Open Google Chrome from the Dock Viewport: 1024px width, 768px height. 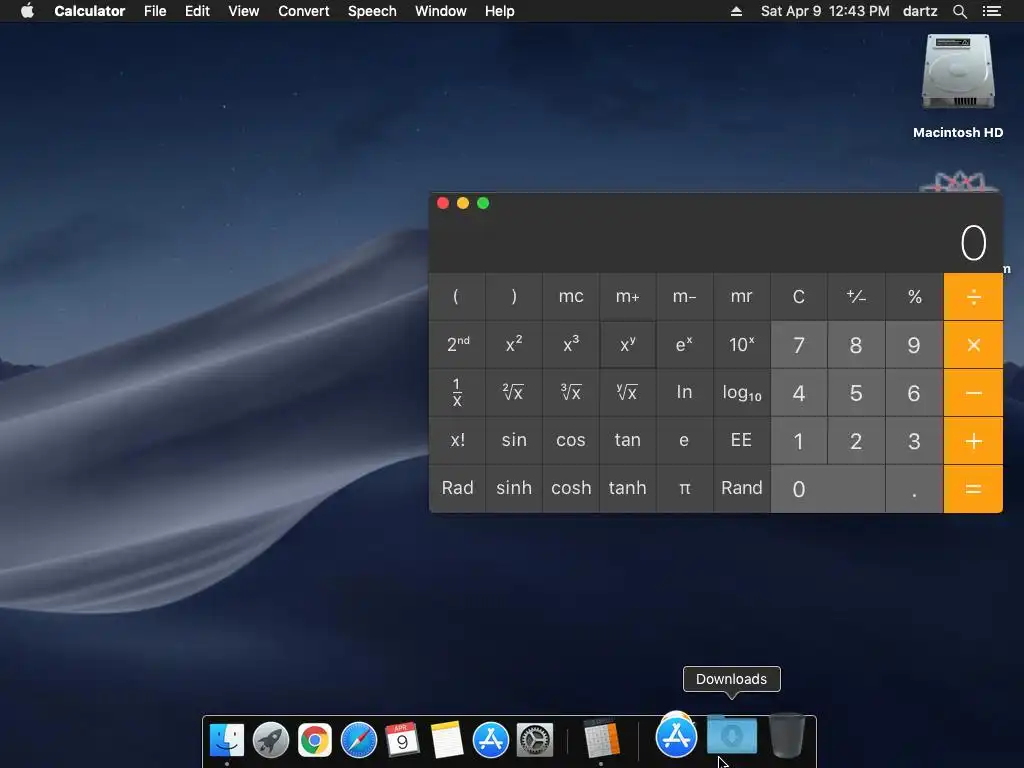tap(315, 740)
